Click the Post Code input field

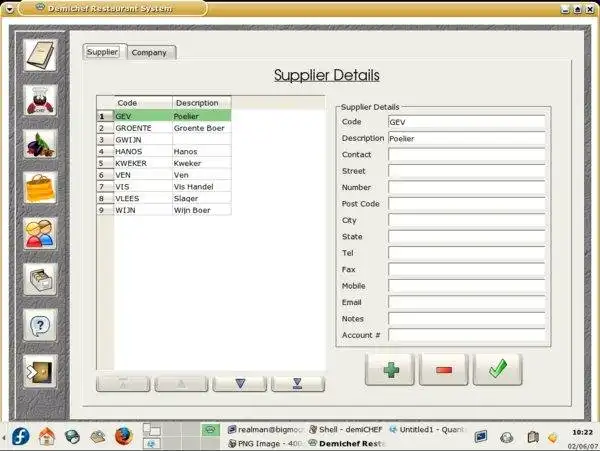point(467,204)
